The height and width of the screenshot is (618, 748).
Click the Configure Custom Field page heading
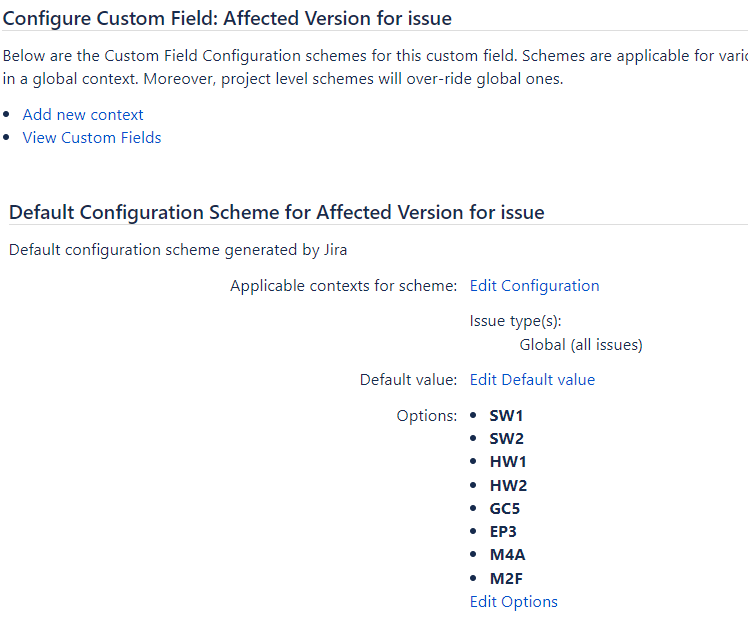(227, 18)
